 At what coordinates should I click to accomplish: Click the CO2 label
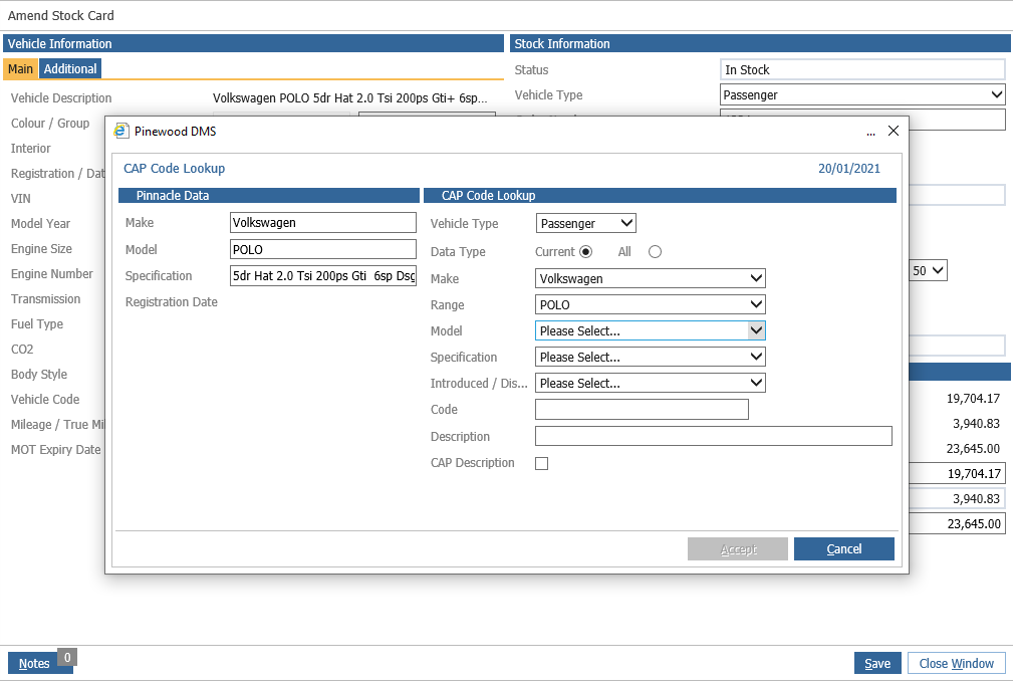click(x=22, y=349)
